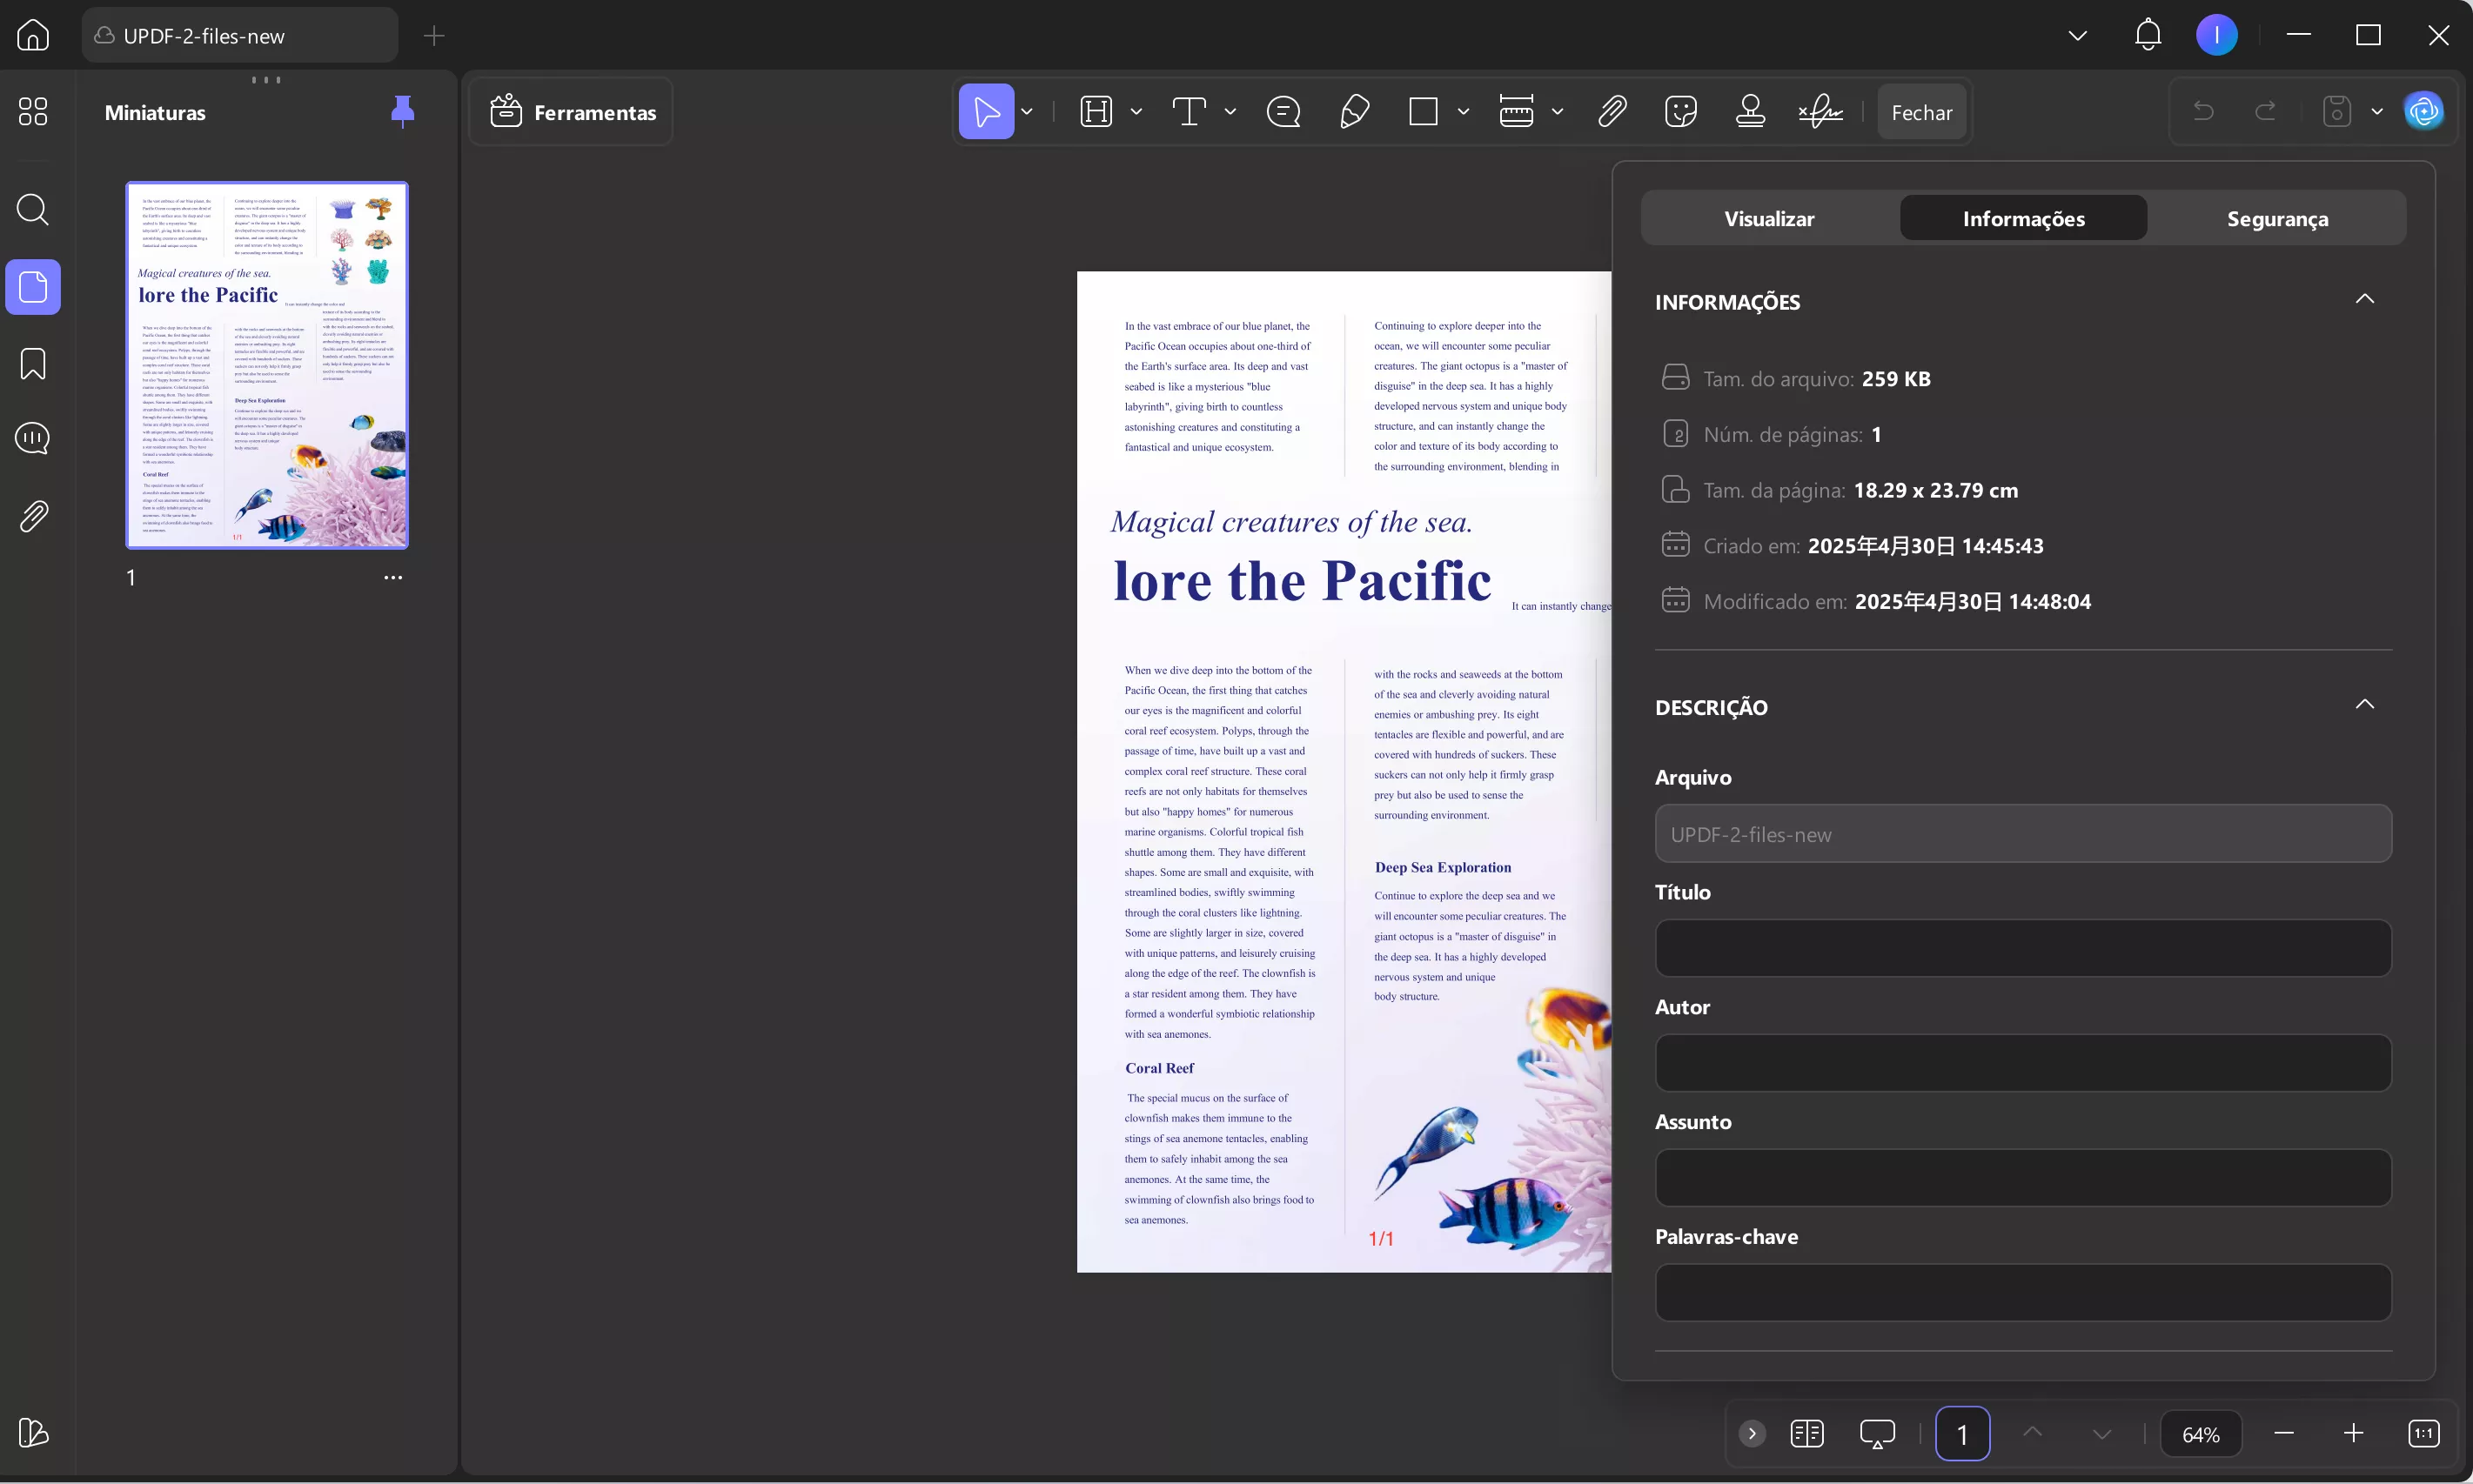Toggle the two-page reading view icon
Screen dimensions: 2473x1484
(x=1807, y=1434)
